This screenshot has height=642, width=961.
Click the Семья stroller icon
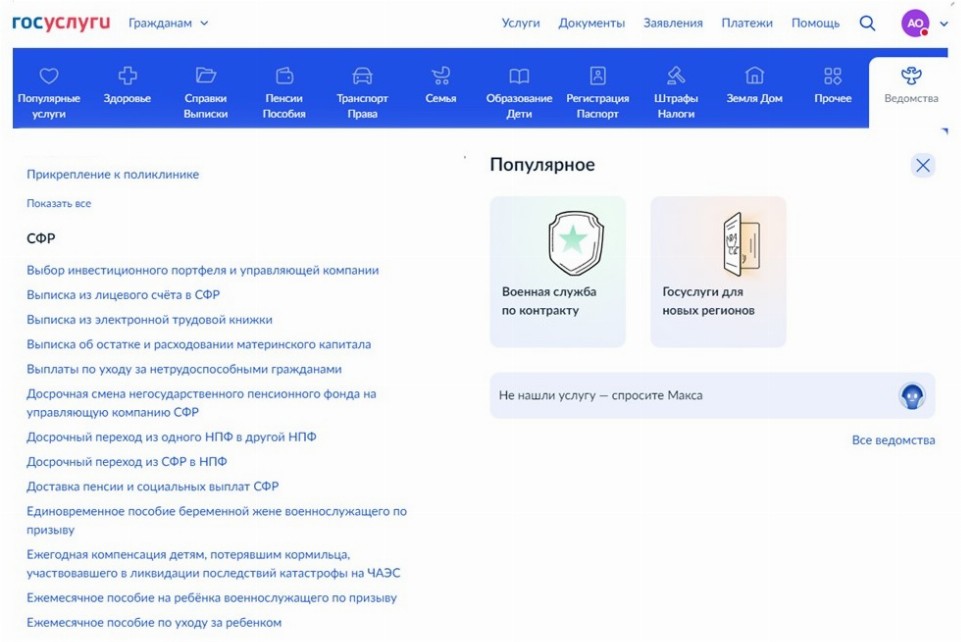point(440,76)
